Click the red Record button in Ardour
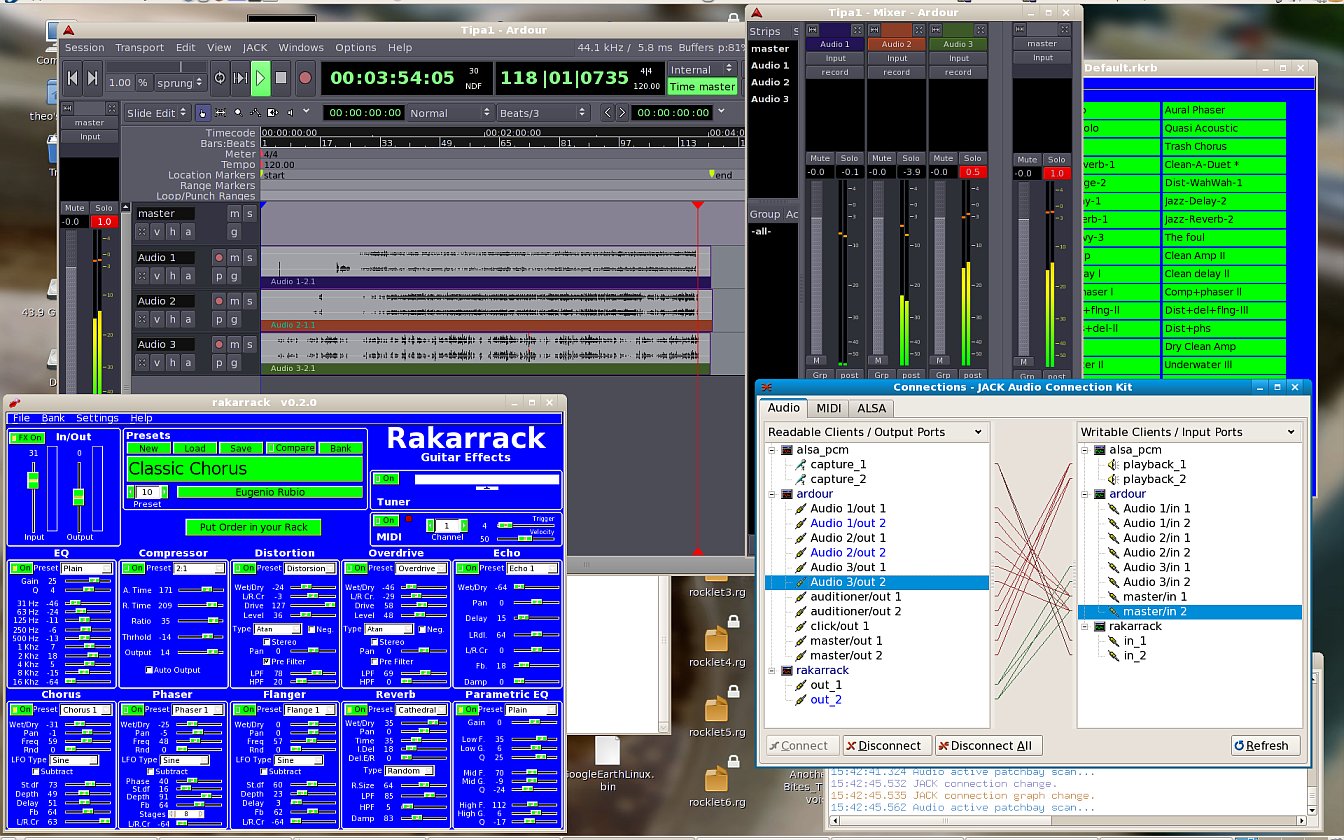The image size is (1344, 840). pyautogui.click(x=305, y=77)
